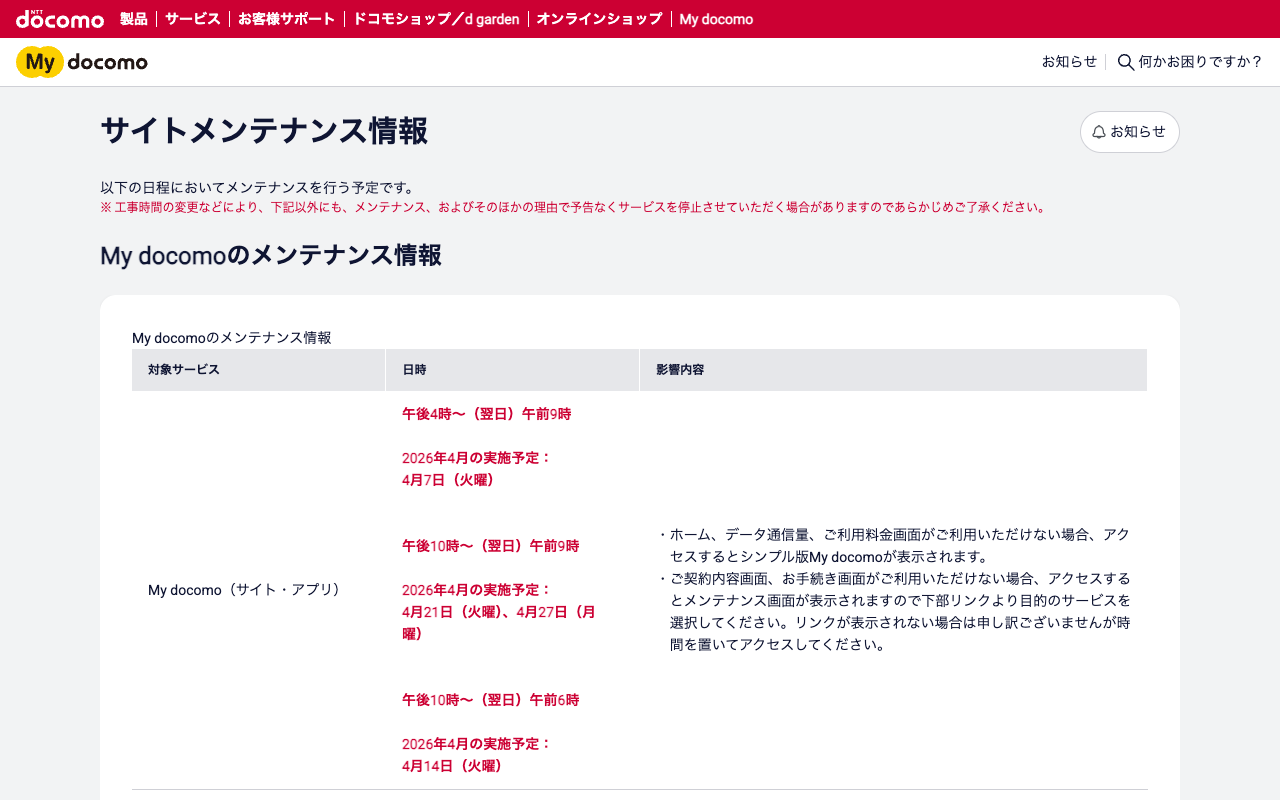The image size is (1280, 800).
Task: Click the ホーム、データ通信量 bullet text
Action: (x=893, y=546)
